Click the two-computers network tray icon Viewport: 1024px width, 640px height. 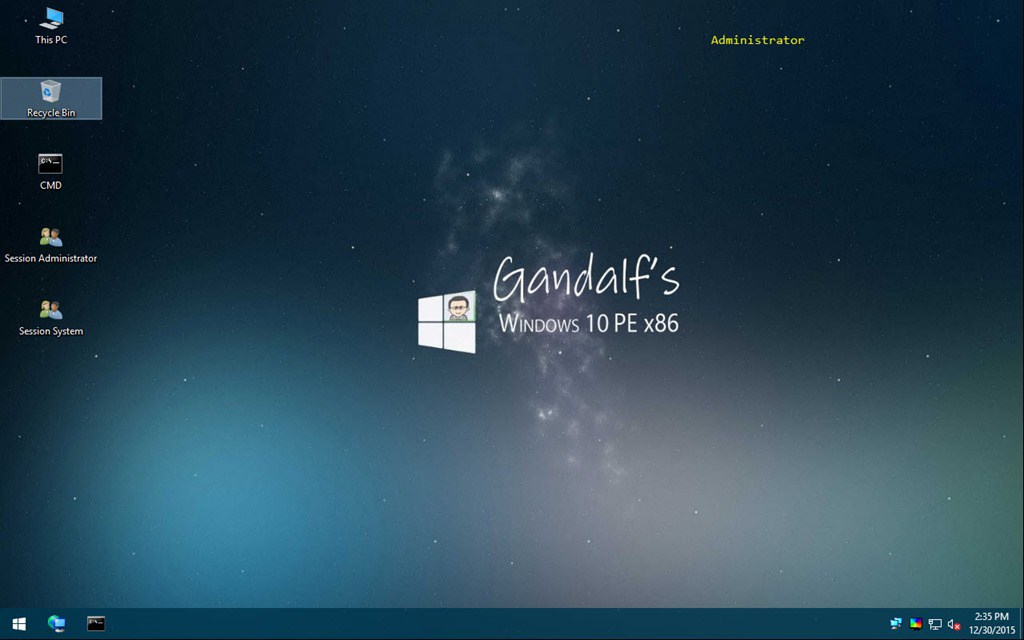point(896,624)
